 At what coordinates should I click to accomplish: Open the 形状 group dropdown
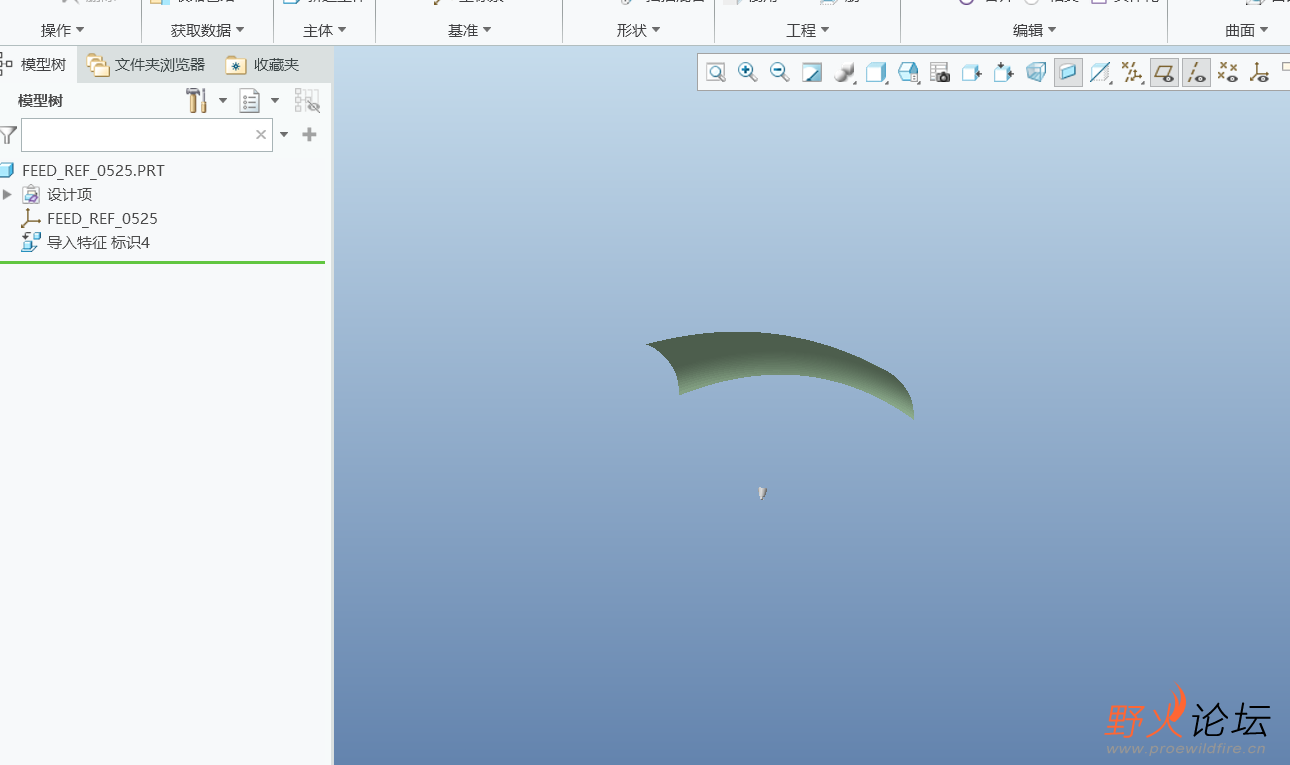coord(639,30)
